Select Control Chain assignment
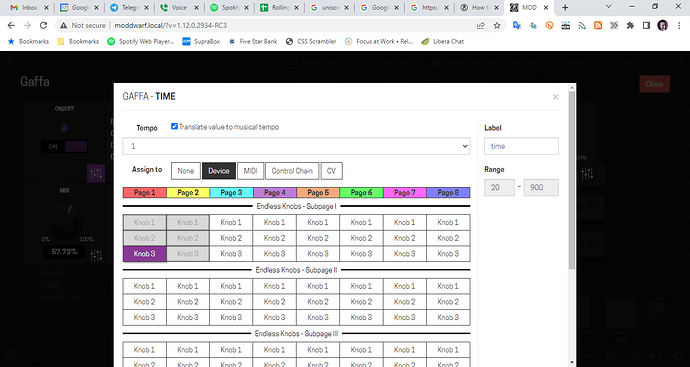This screenshot has height=367, width=690. 292,171
